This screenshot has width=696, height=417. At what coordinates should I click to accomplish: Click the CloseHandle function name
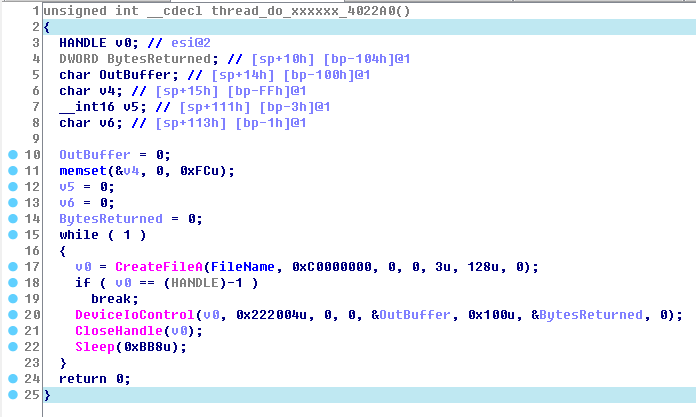119,331
